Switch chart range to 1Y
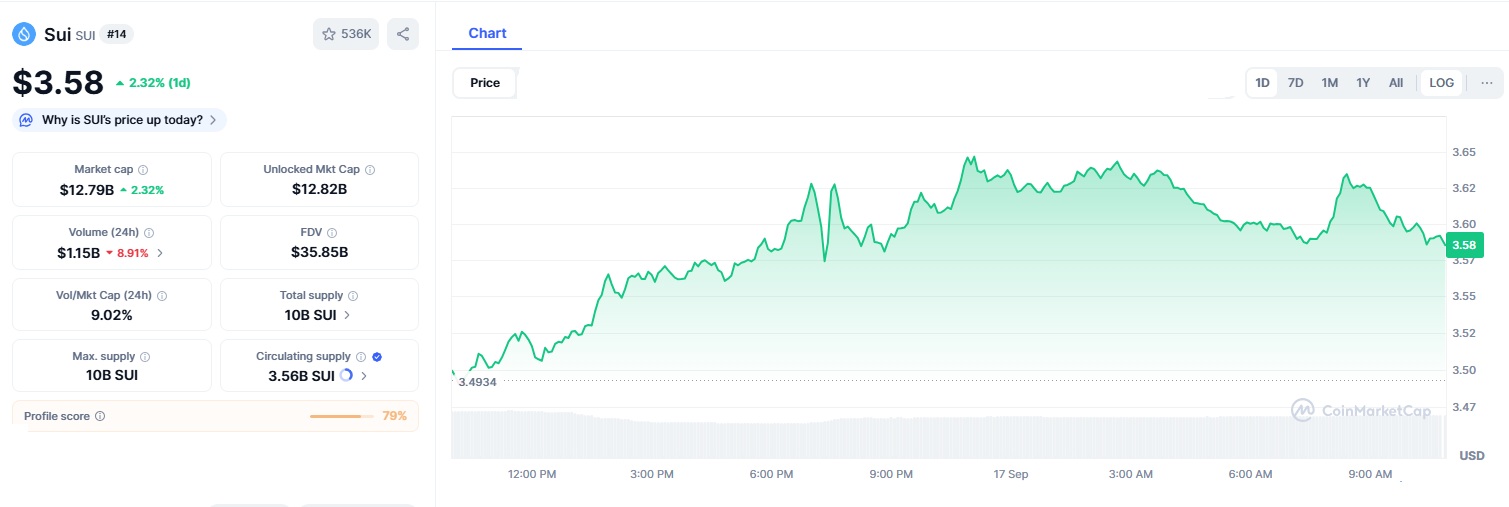Screen dimensions: 1509x507 (1363, 83)
